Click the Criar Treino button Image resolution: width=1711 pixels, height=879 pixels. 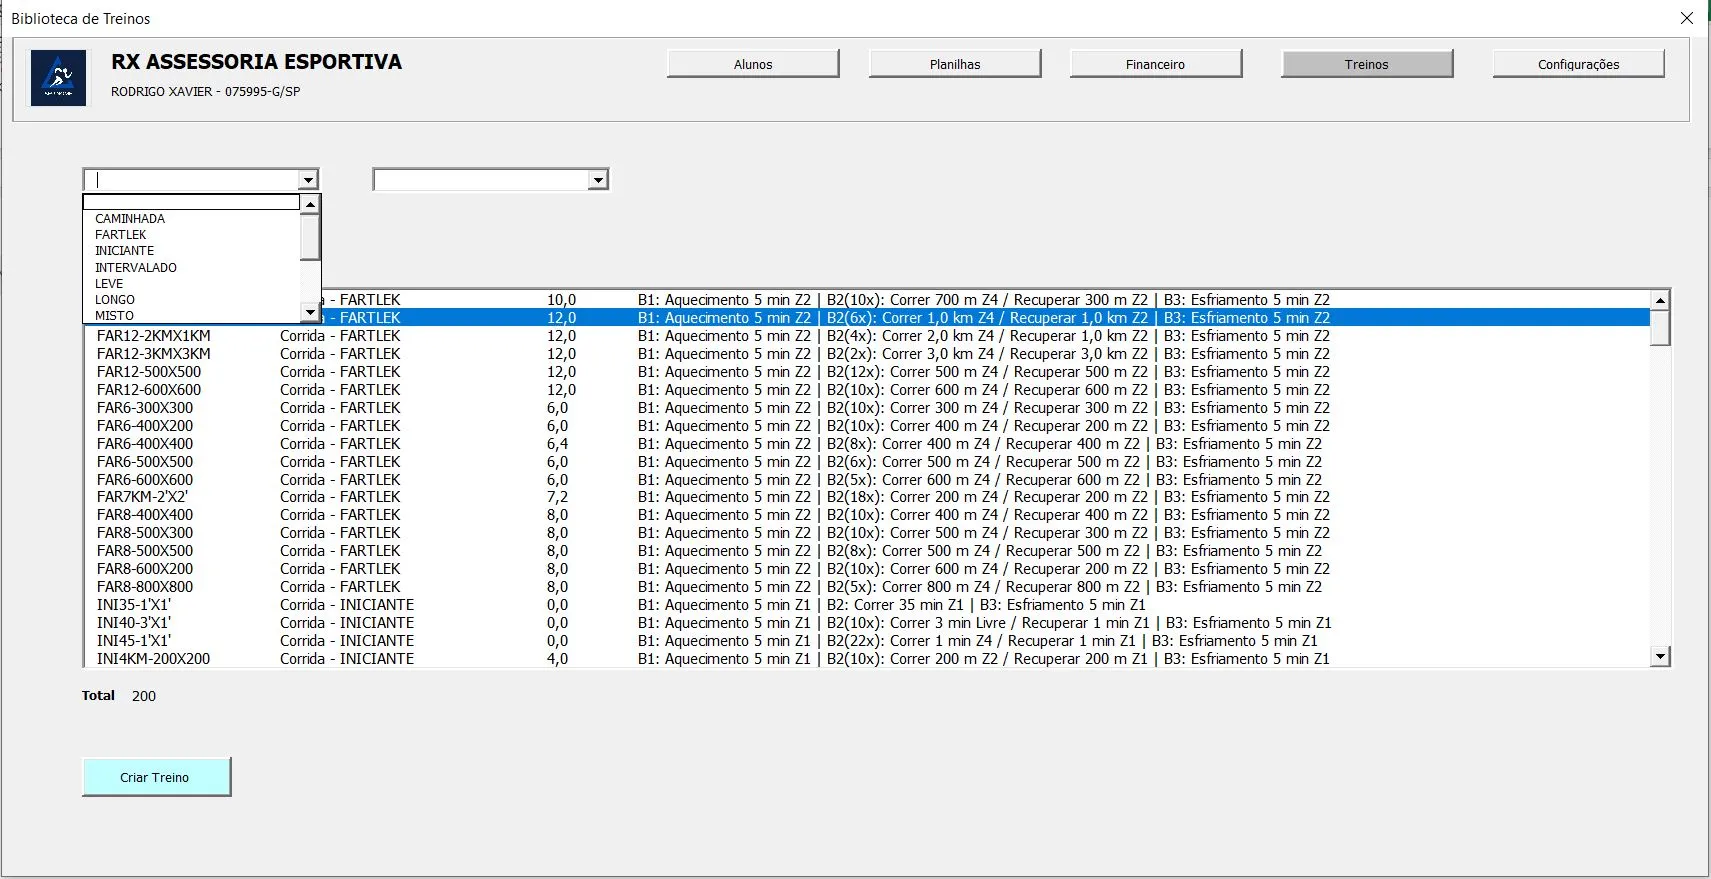(156, 777)
